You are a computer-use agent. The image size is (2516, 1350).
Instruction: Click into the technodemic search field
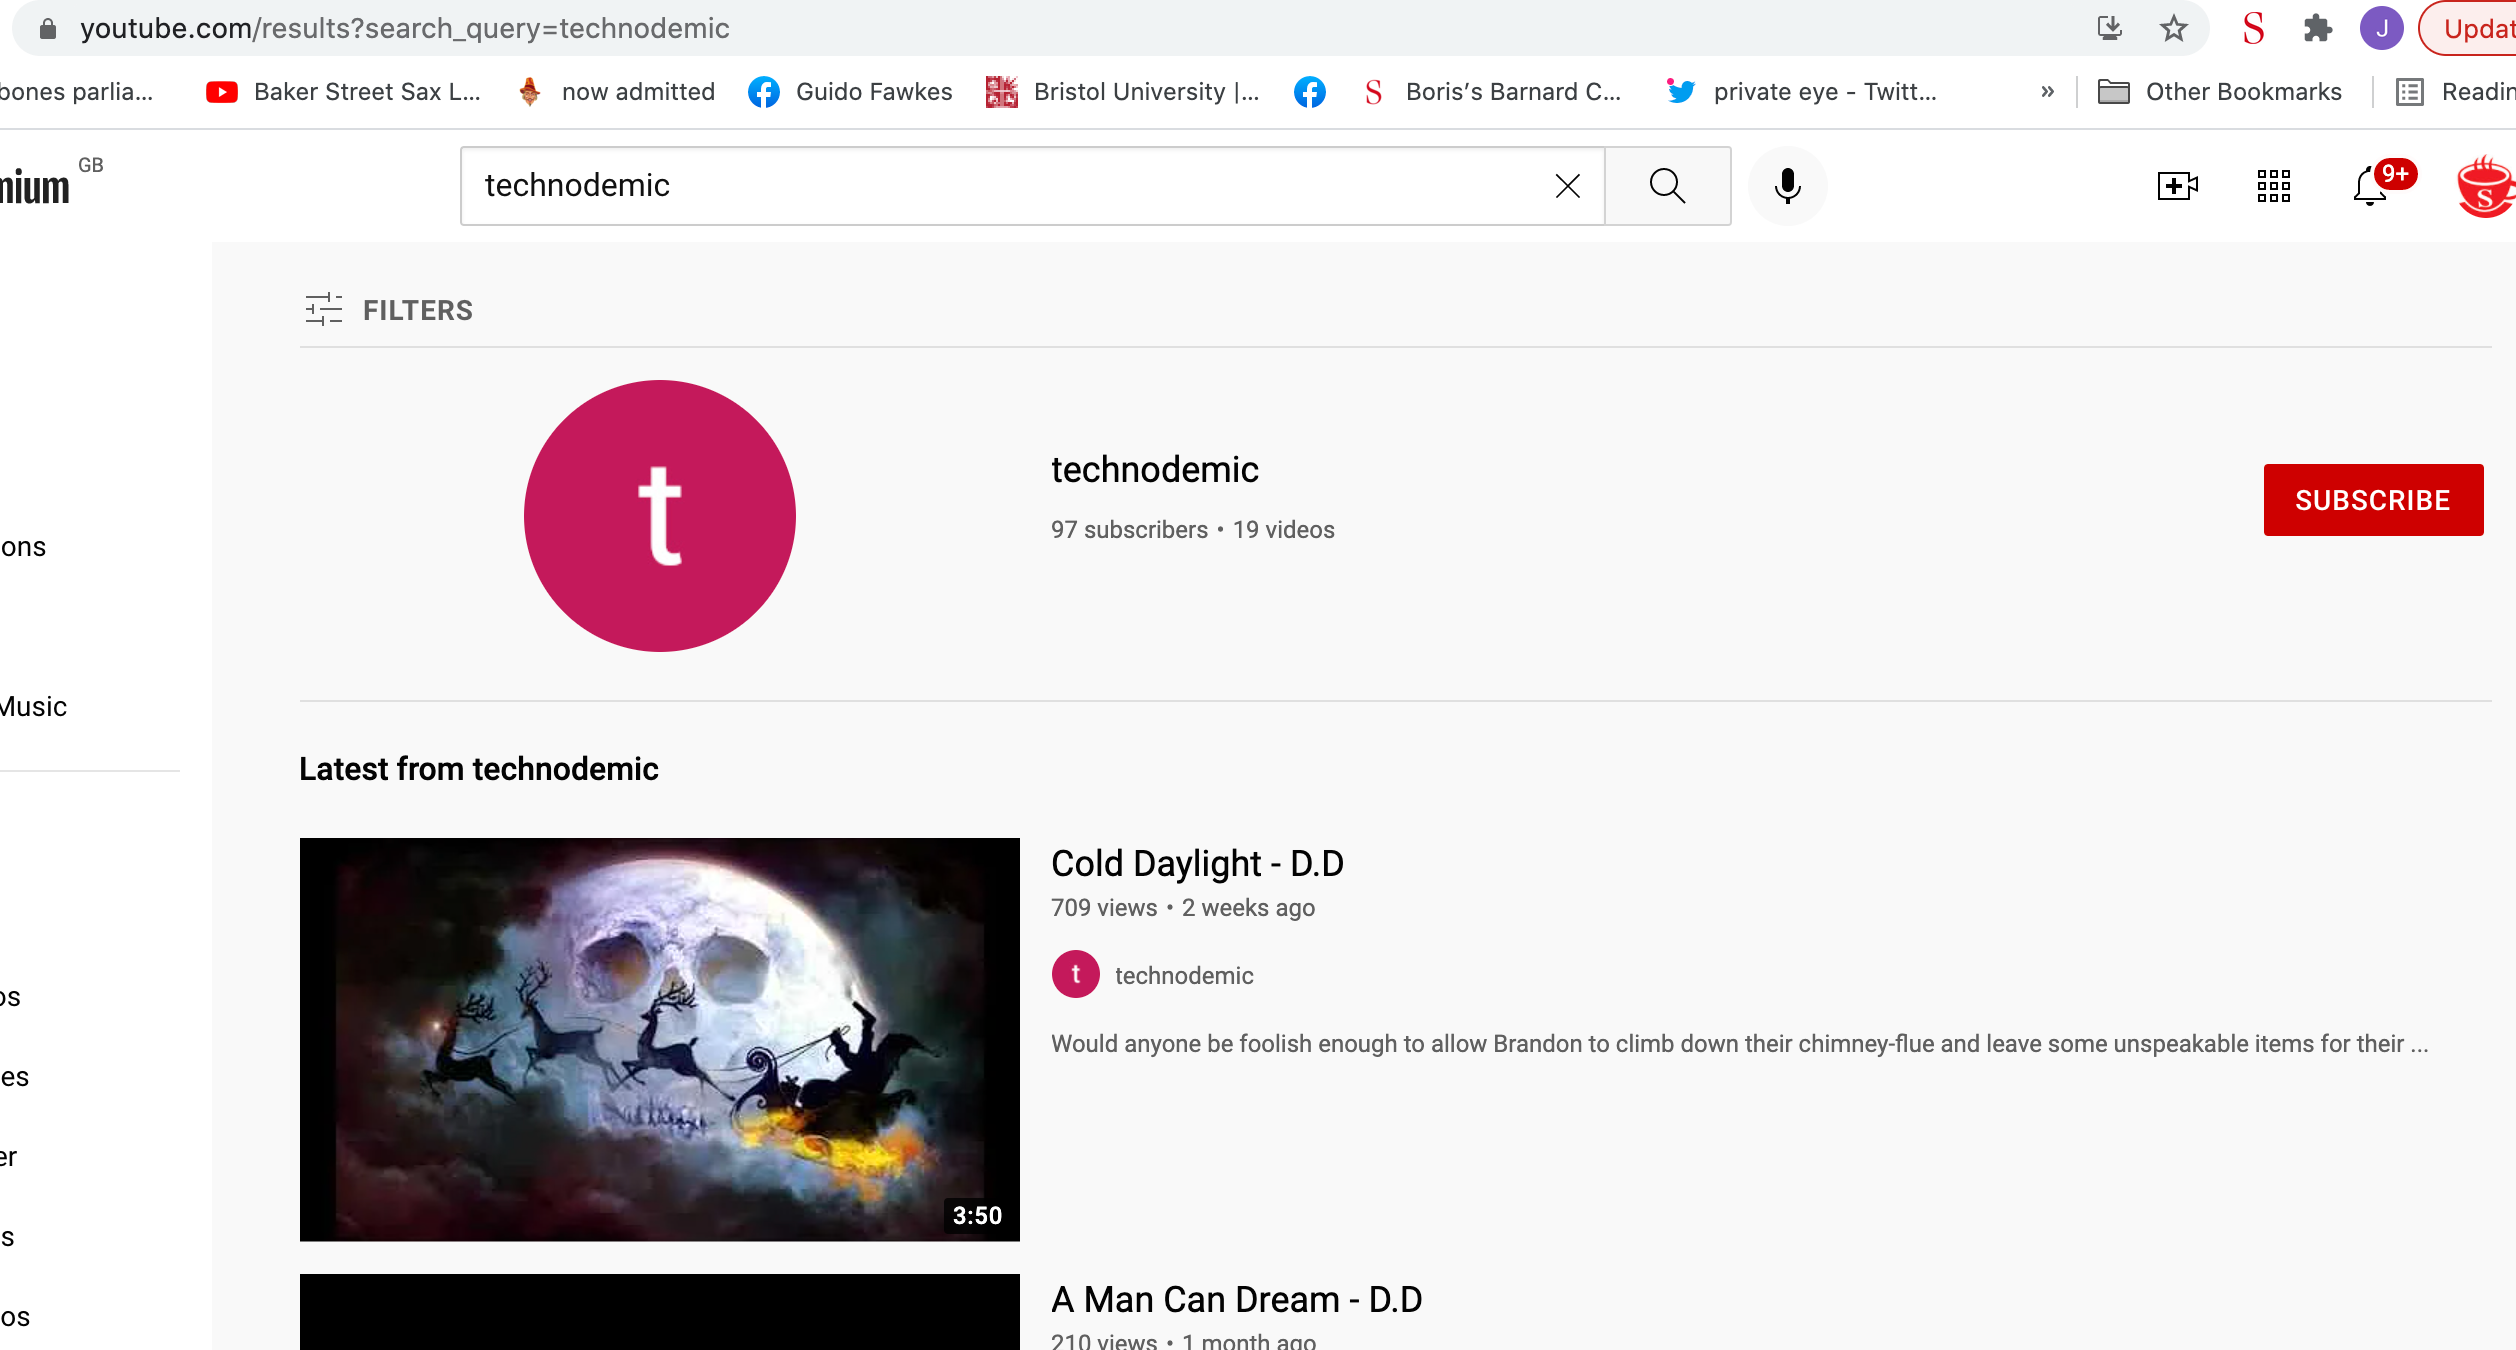pos(1000,186)
